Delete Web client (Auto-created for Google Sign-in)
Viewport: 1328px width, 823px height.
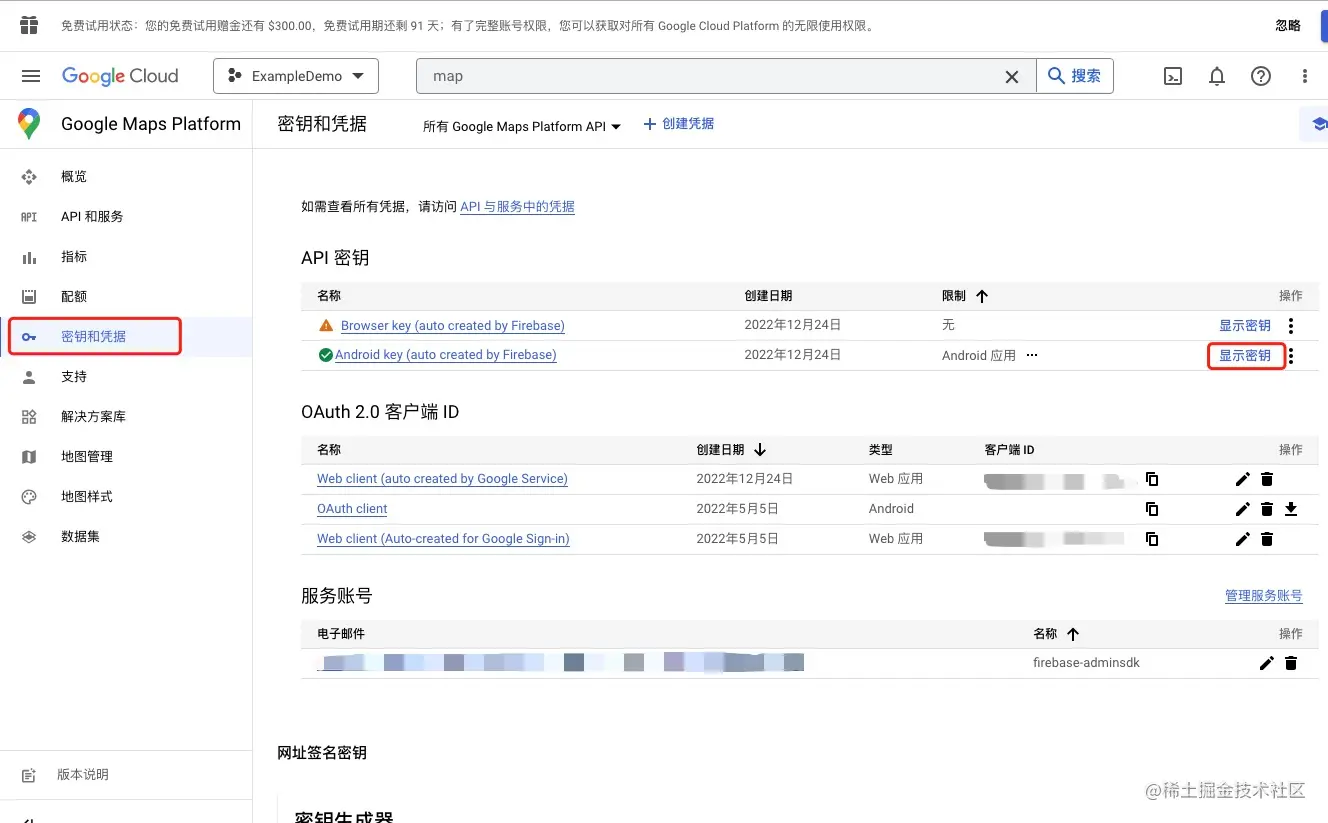pos(1267,539)
